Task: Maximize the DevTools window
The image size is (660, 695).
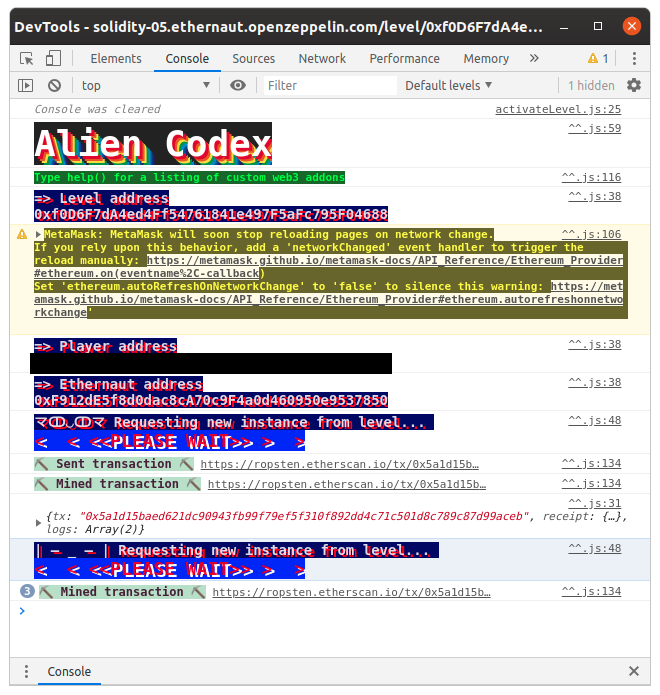Action: pyautogui.click(x=598, y=27)
